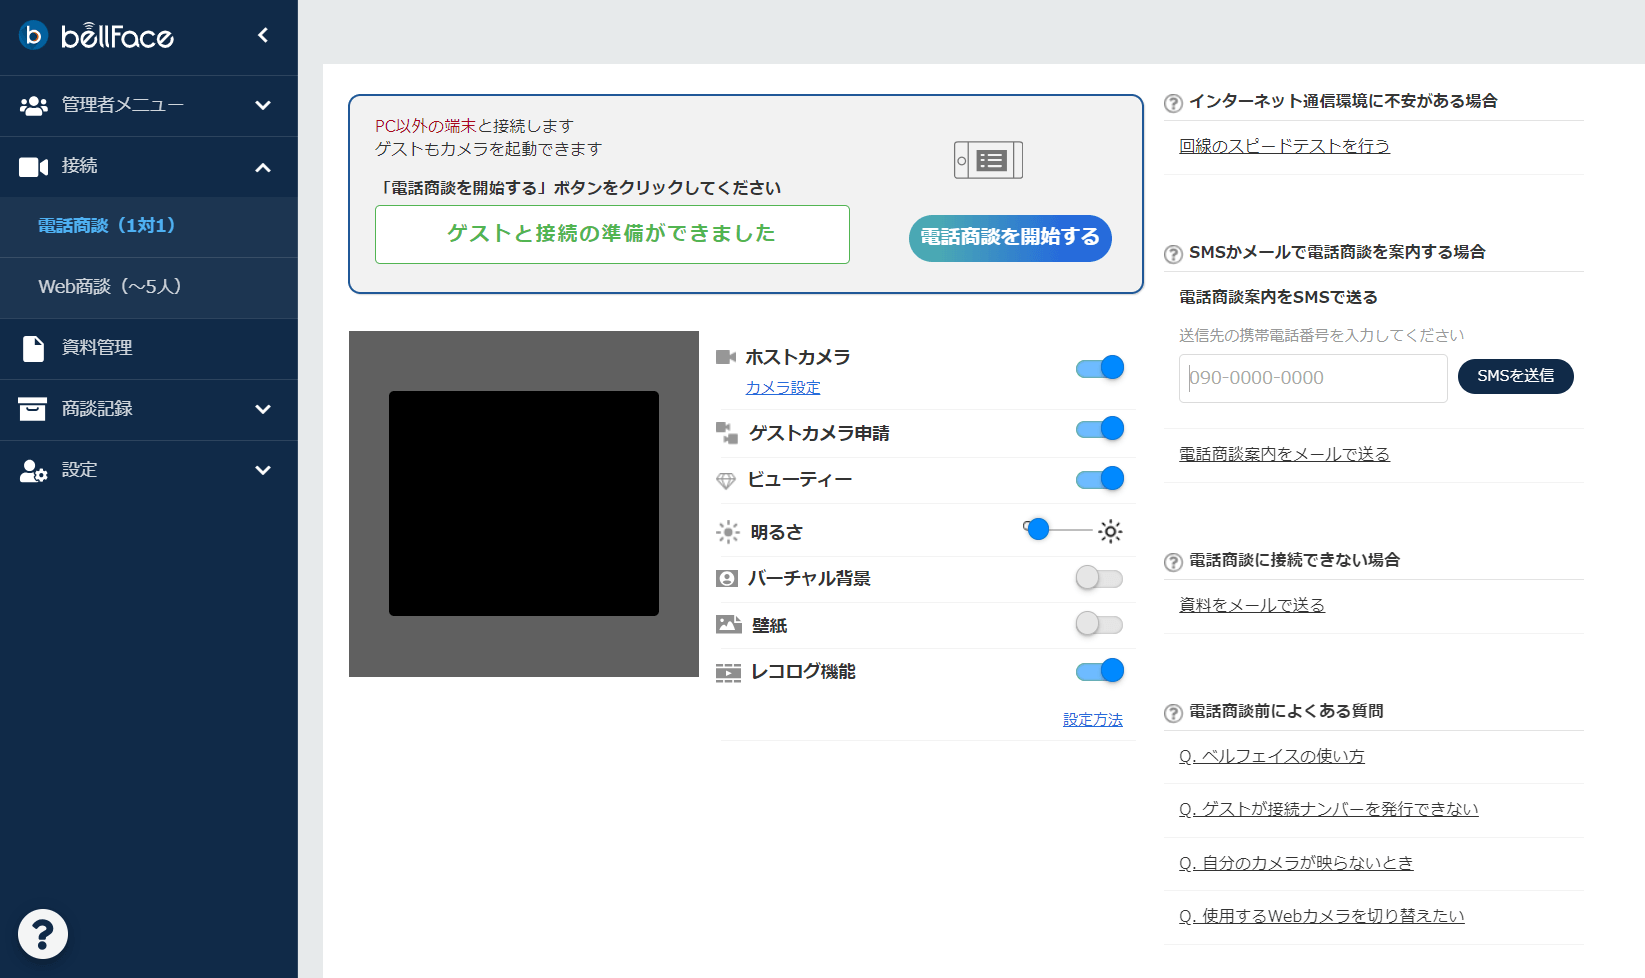This screenshot has width=1645, height=978.
Task: Click the help icon beside 電話商談に接続できない場合
Action: 1174,562
